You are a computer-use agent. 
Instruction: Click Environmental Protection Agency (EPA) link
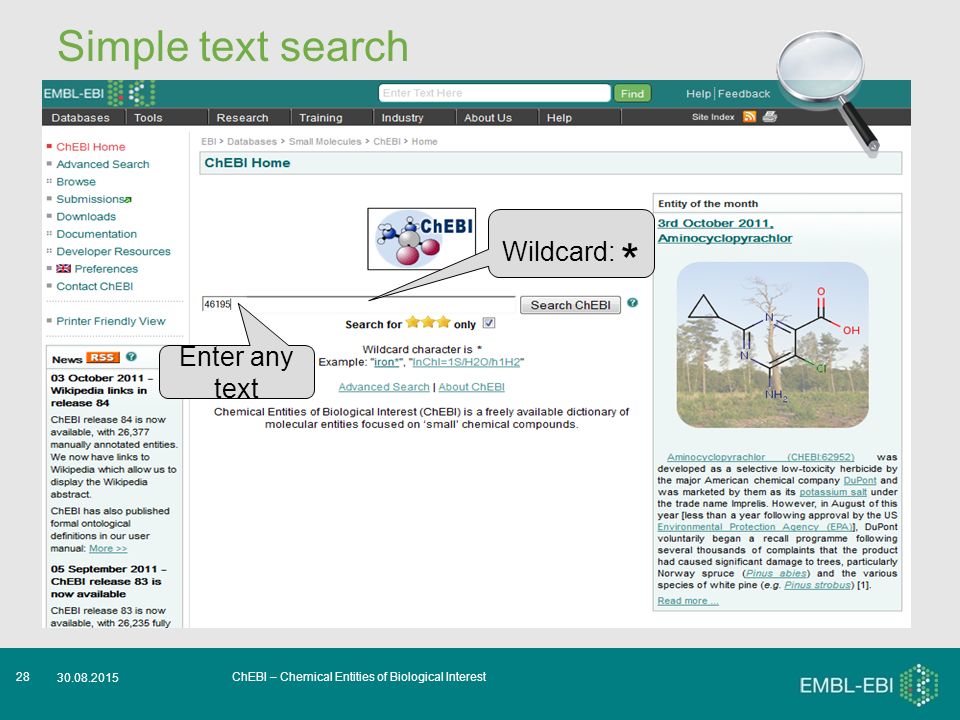click(755, 527)
